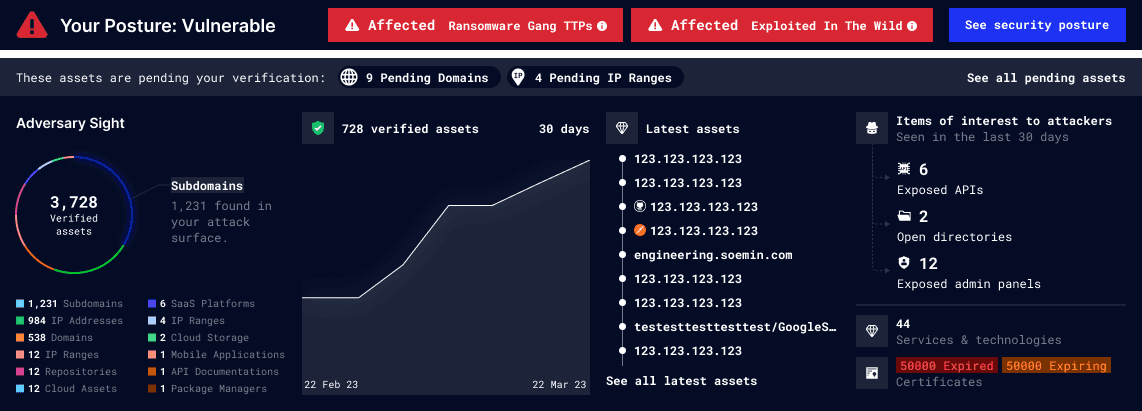
Task: Select the 1 Package Managers legend entry
Action: 207,388
